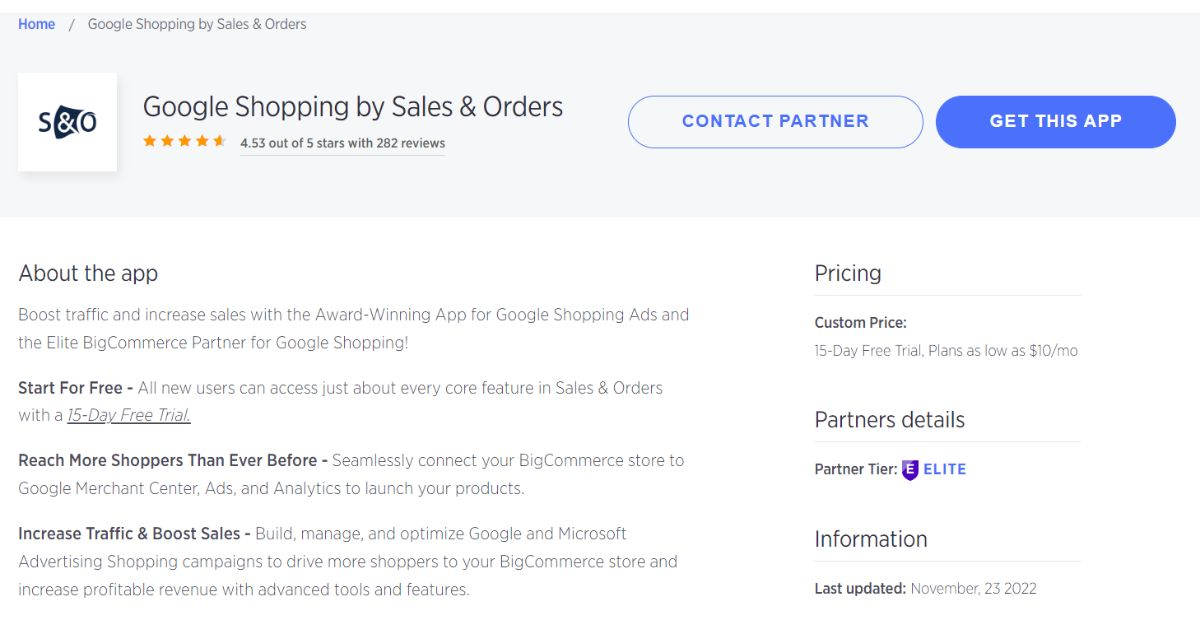Click the Home breadcrumb link
Screen dimensions: 1200x630
tap(36, 24)
